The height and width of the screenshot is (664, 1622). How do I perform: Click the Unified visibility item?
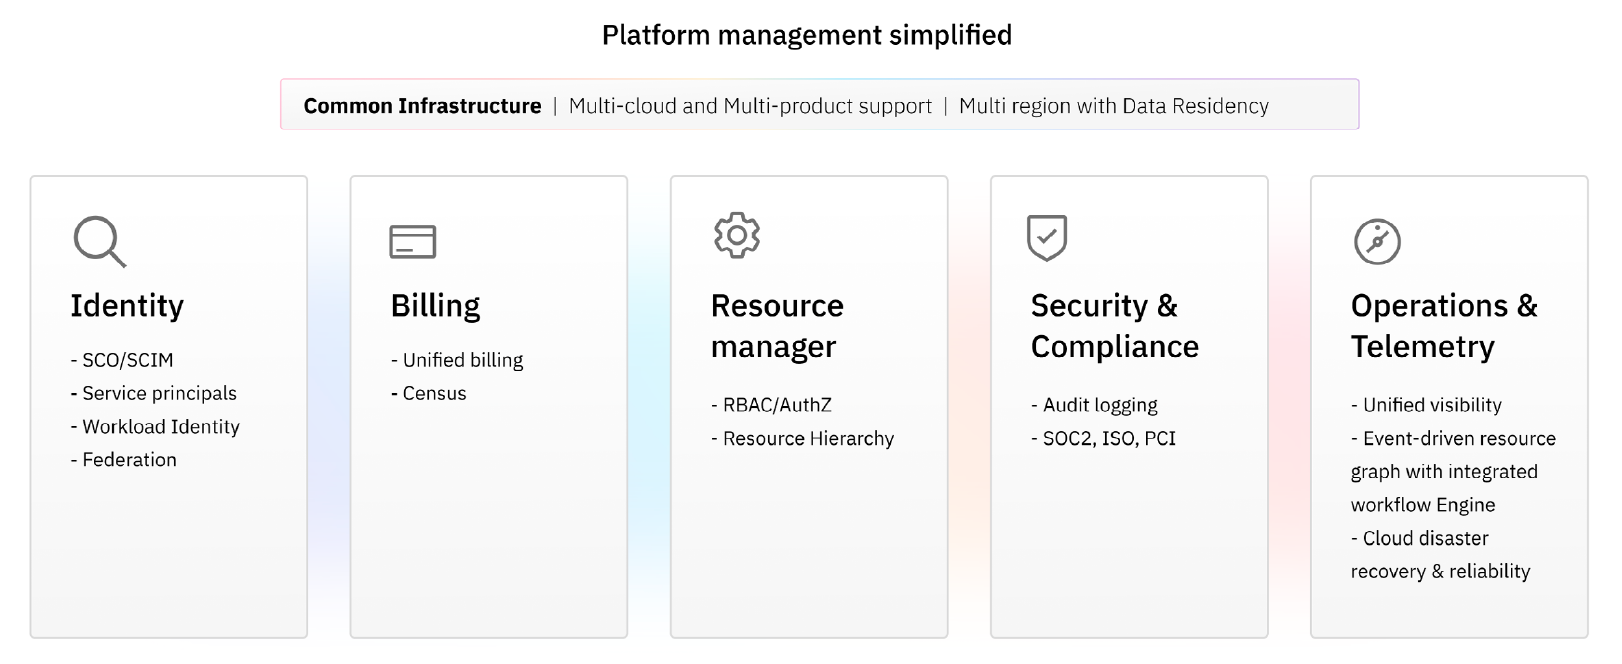pos(1431,405)
